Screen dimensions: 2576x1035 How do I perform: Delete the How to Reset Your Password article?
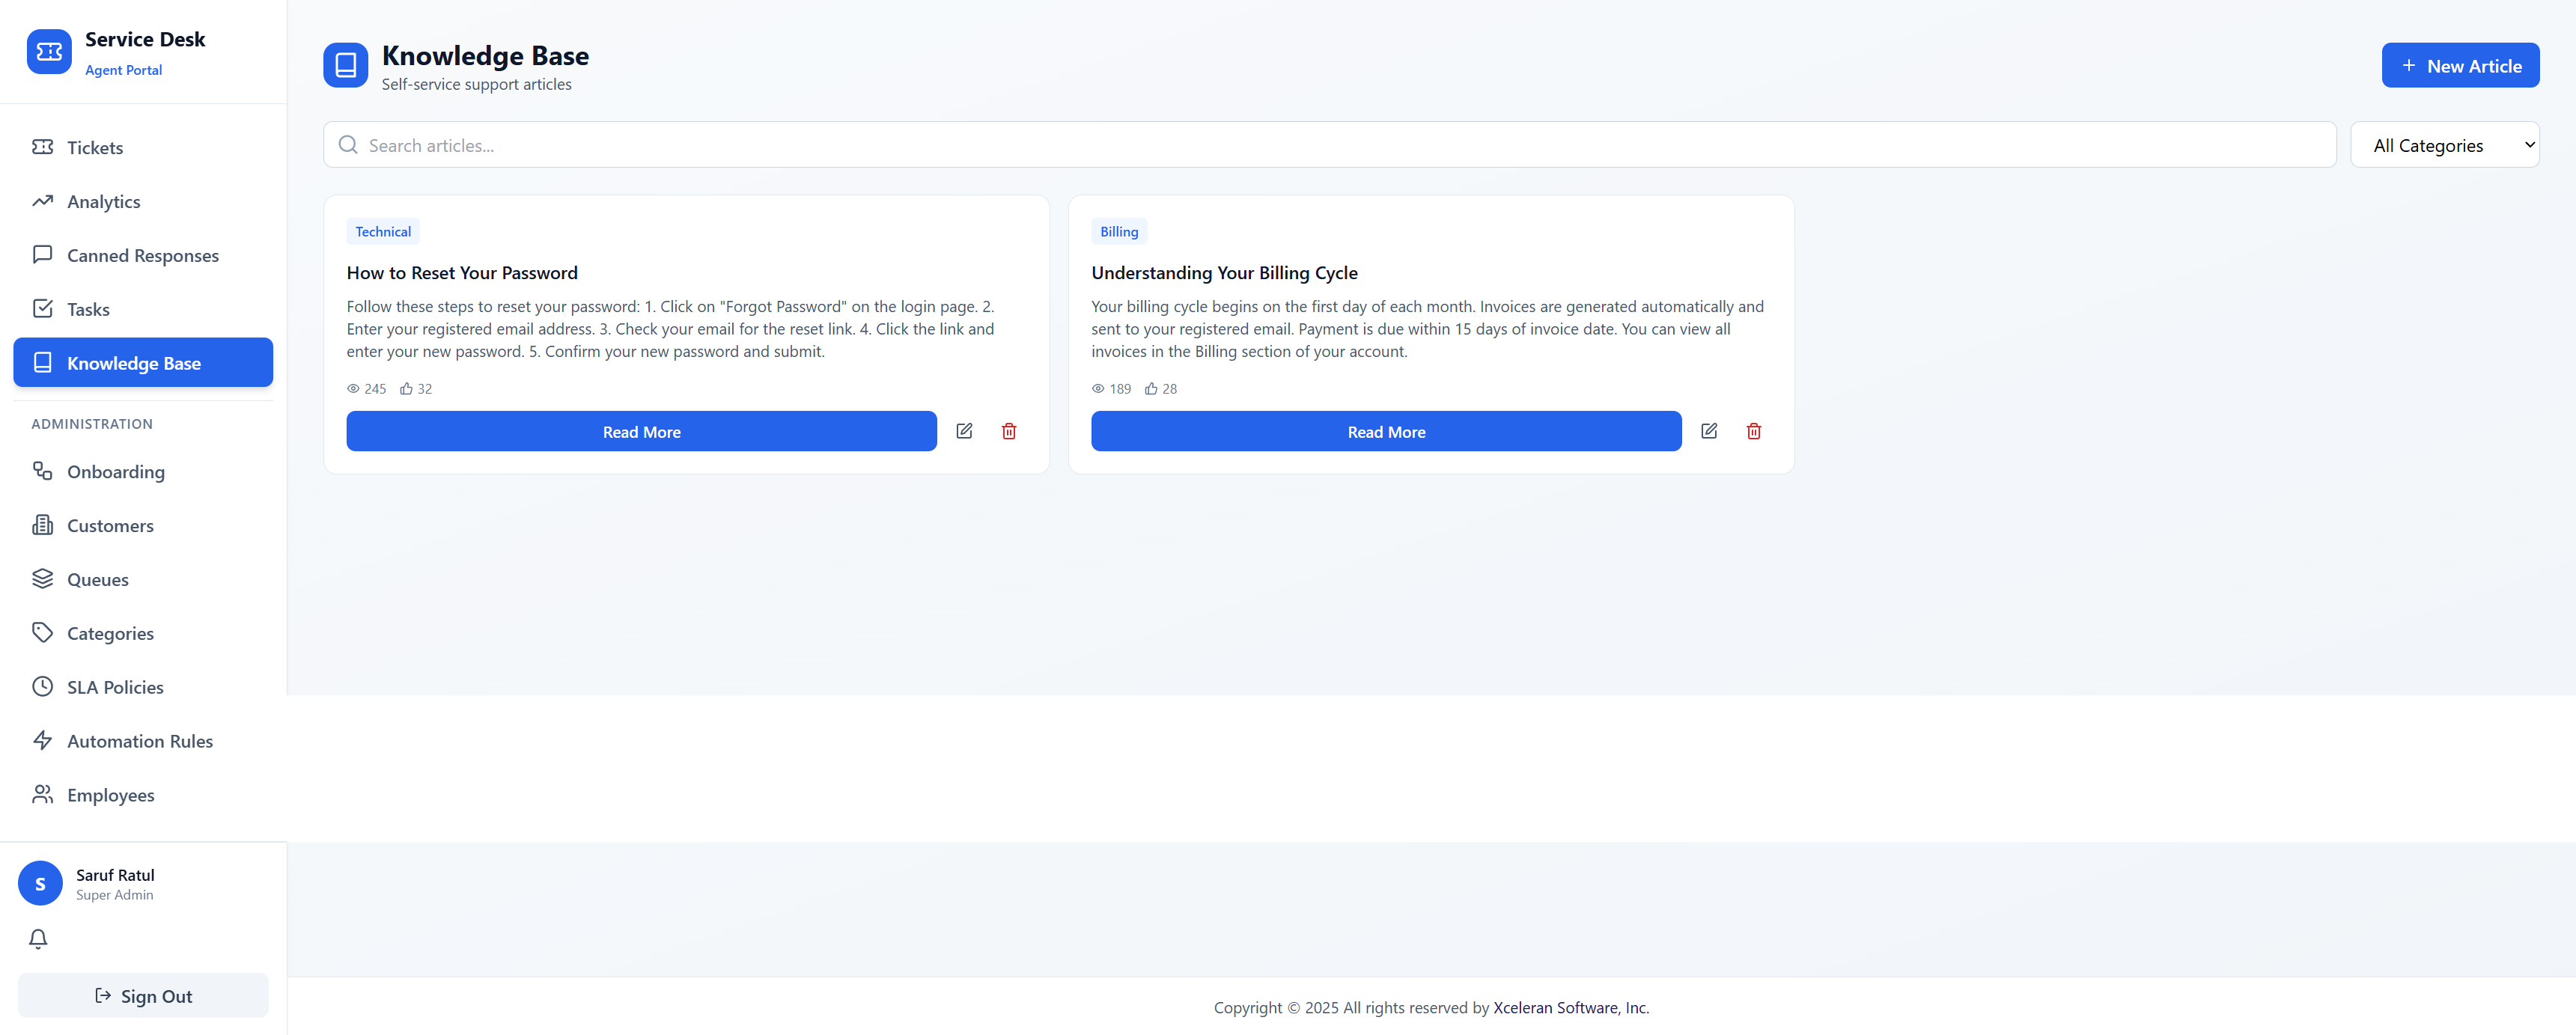pos(1009,431)
